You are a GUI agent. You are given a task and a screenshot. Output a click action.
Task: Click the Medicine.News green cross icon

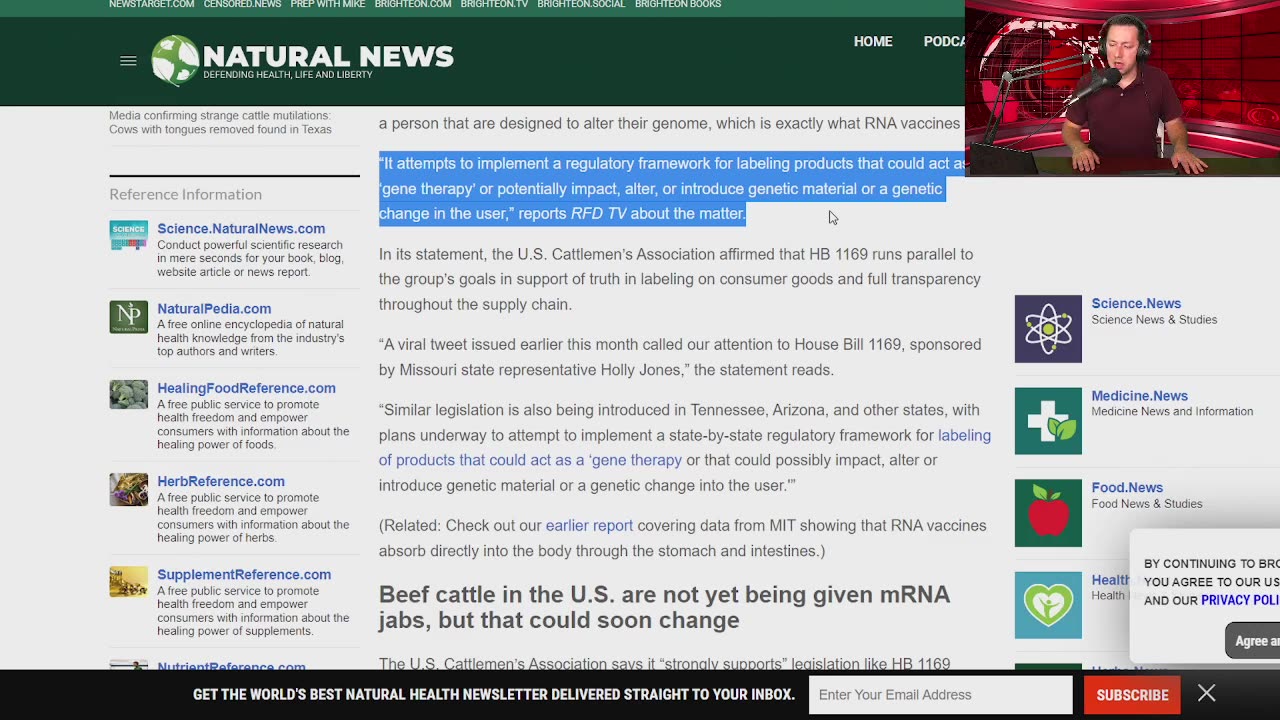(x=1048, y=421)
